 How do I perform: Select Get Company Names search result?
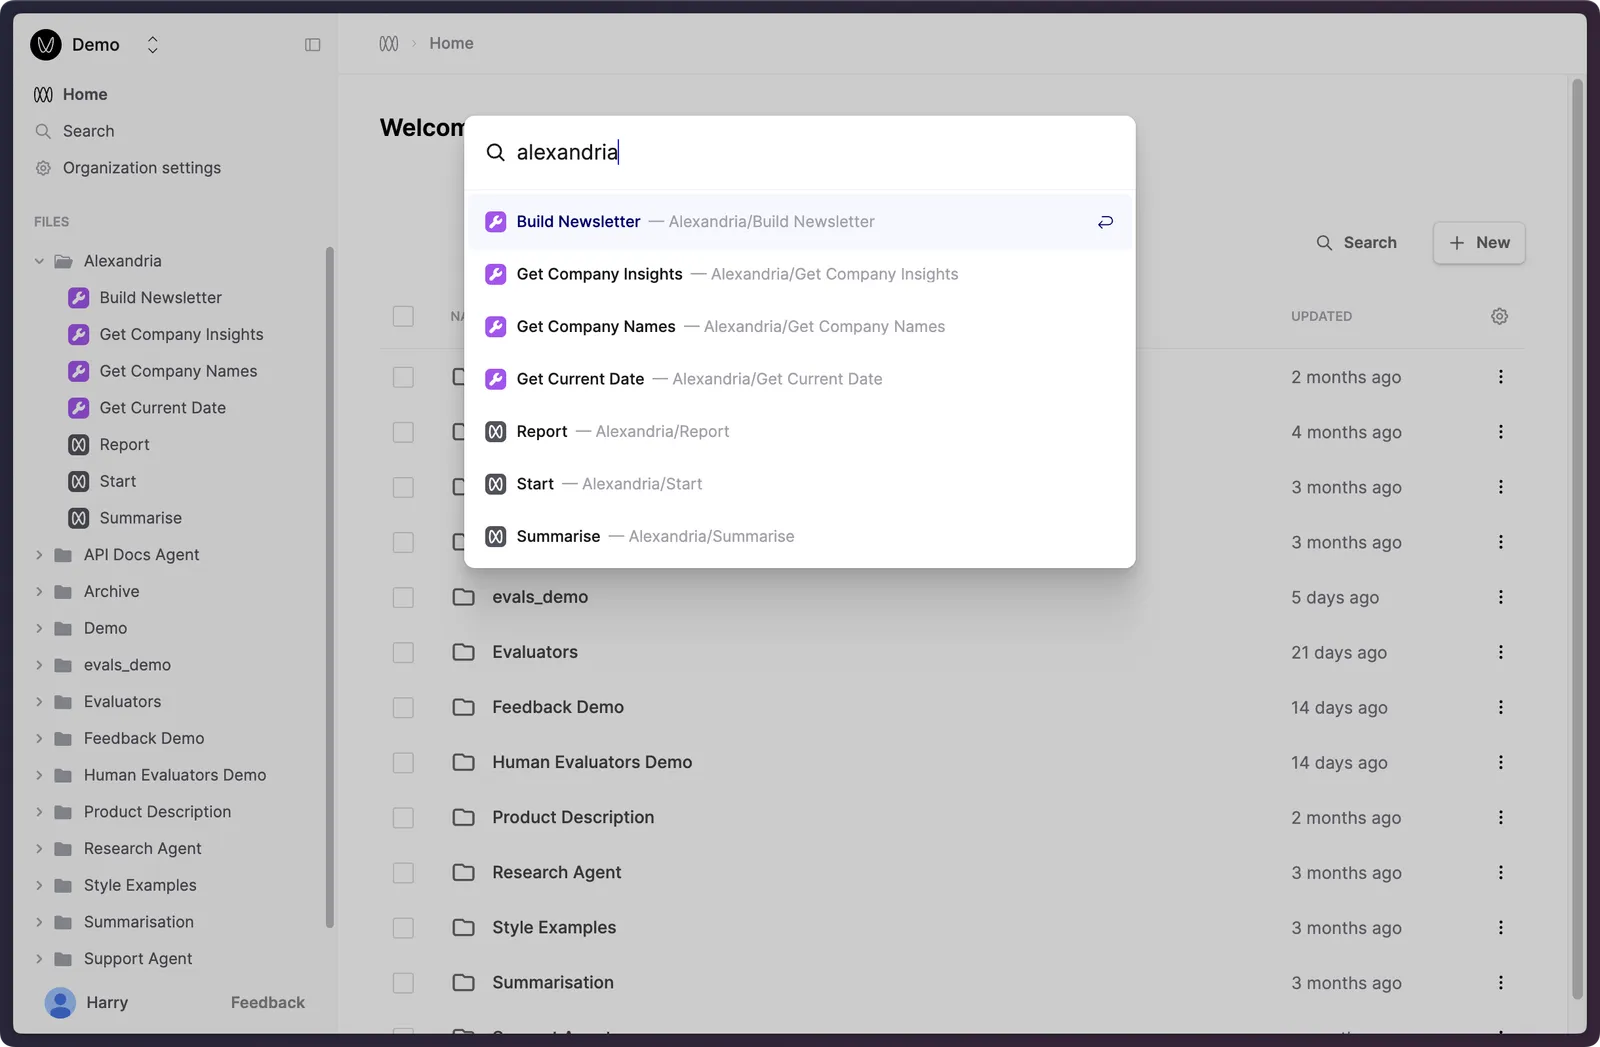click(x=800, y=327)
